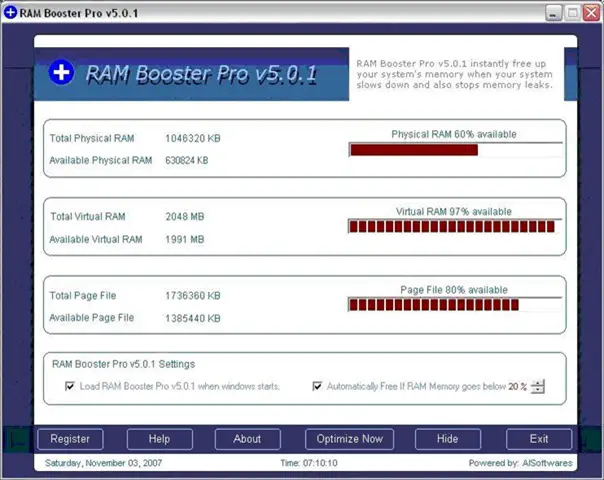
Task: Toggle Load RAM Booster Pro when windows starts
Action: click(70, 386)
